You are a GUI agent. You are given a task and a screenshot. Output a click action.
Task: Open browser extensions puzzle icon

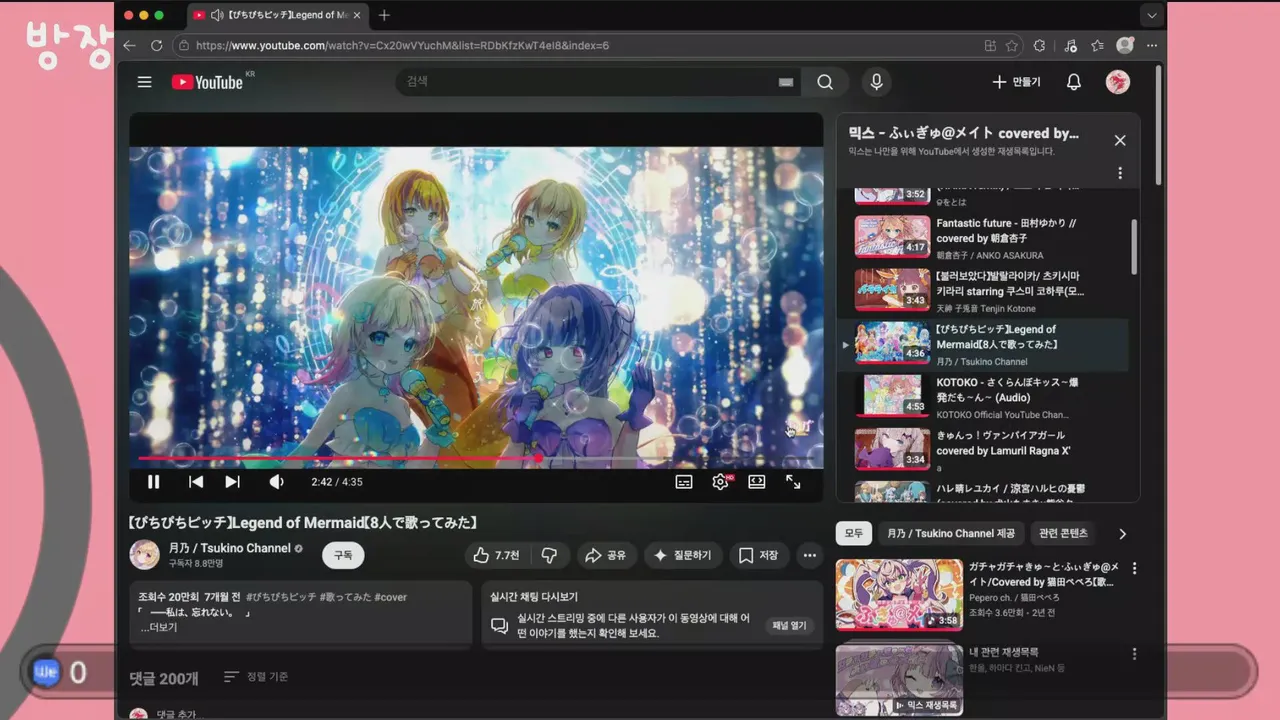tap(1039, 45)
